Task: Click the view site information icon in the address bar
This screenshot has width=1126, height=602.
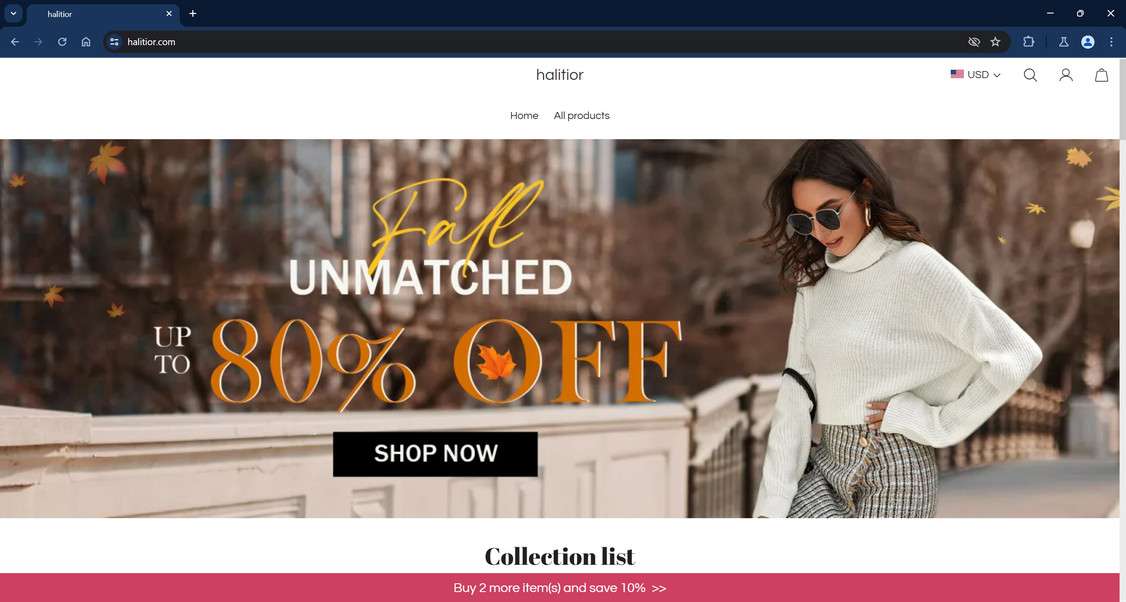Action: coord(114,42)
